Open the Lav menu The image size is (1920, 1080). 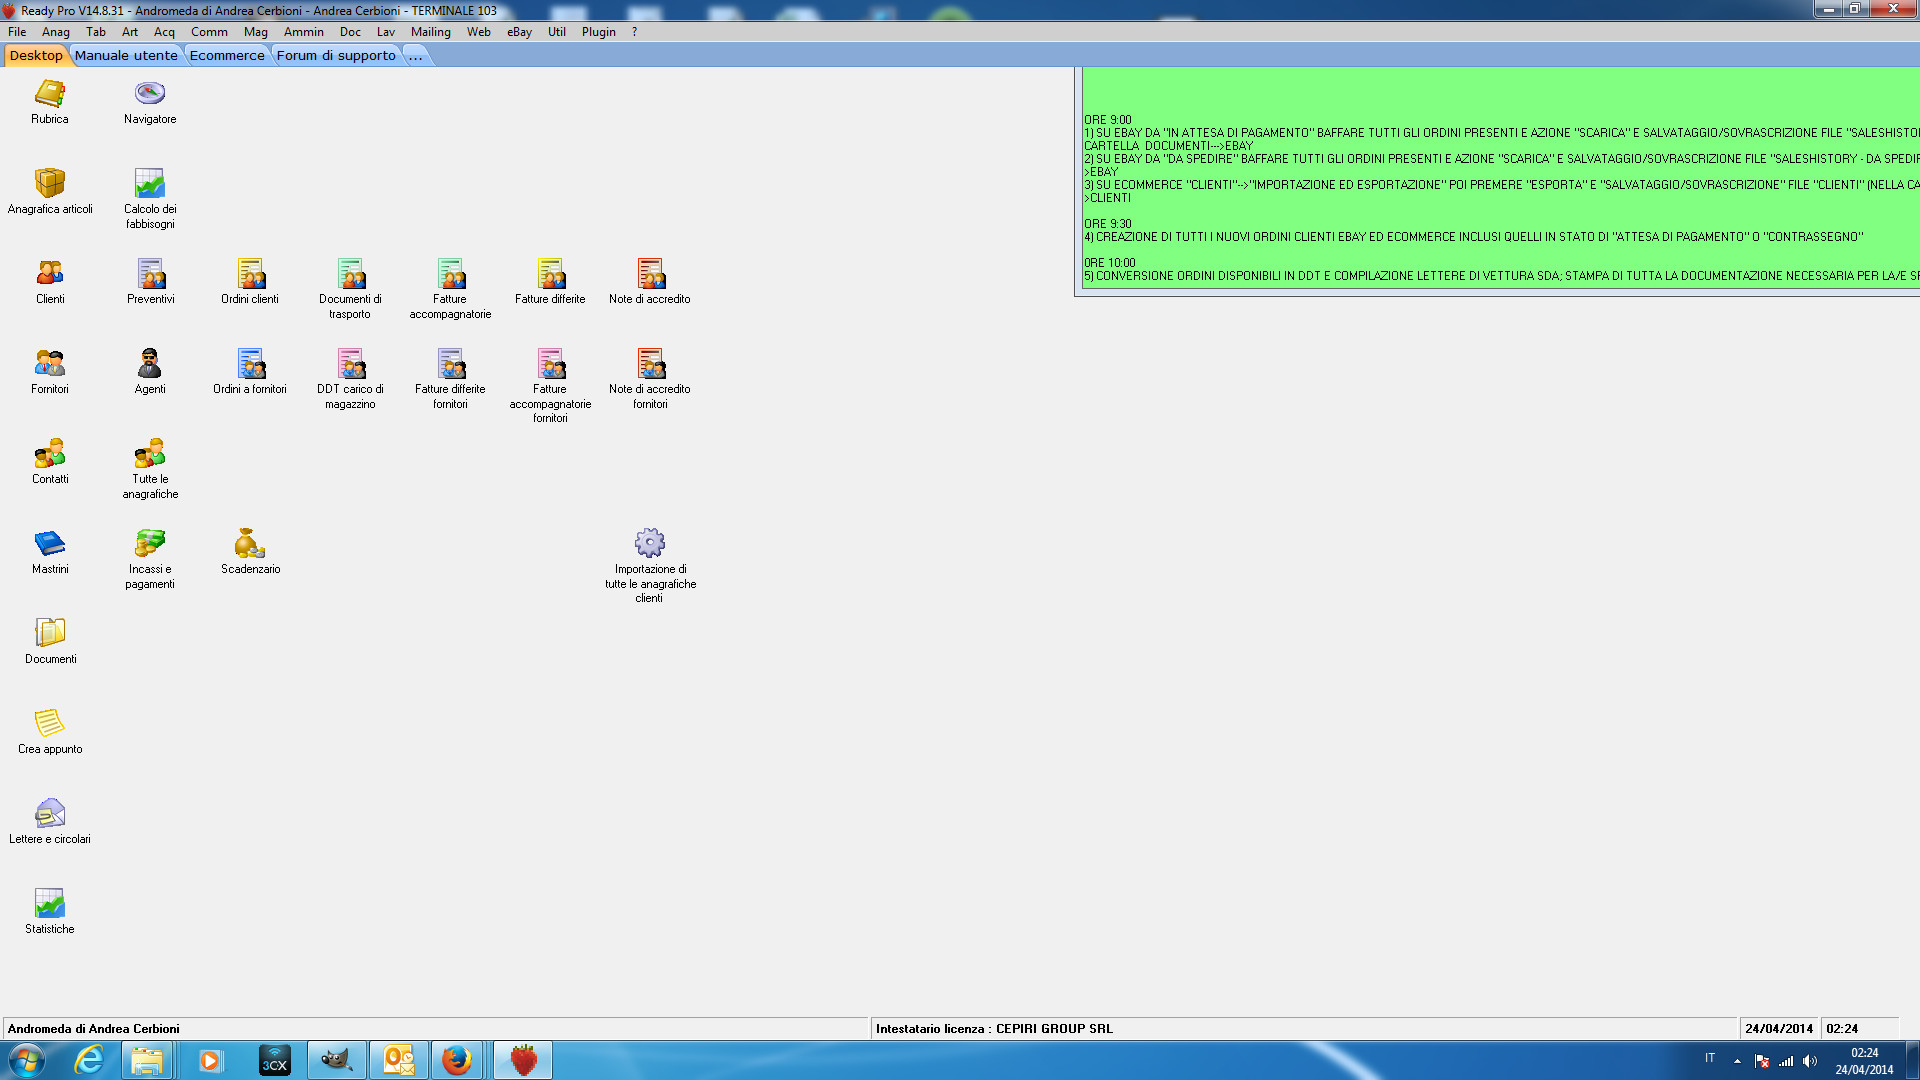tap(386, 32)
